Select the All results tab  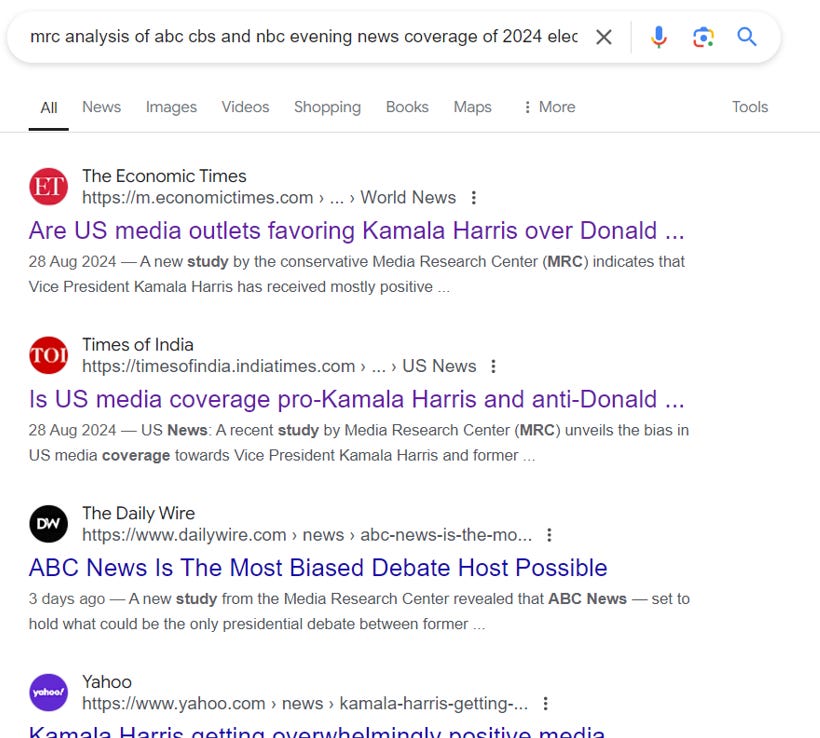49,108
